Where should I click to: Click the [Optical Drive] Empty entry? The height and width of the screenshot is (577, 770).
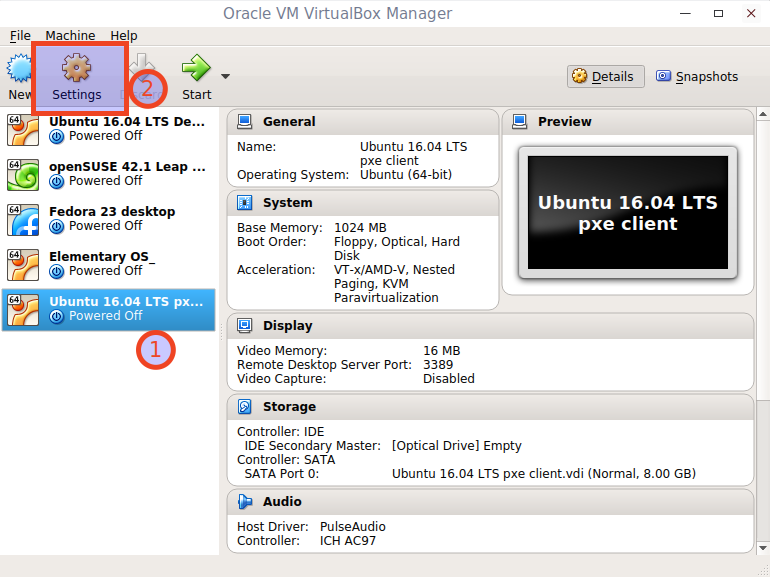pyautogui.click(x=456, y=445)
